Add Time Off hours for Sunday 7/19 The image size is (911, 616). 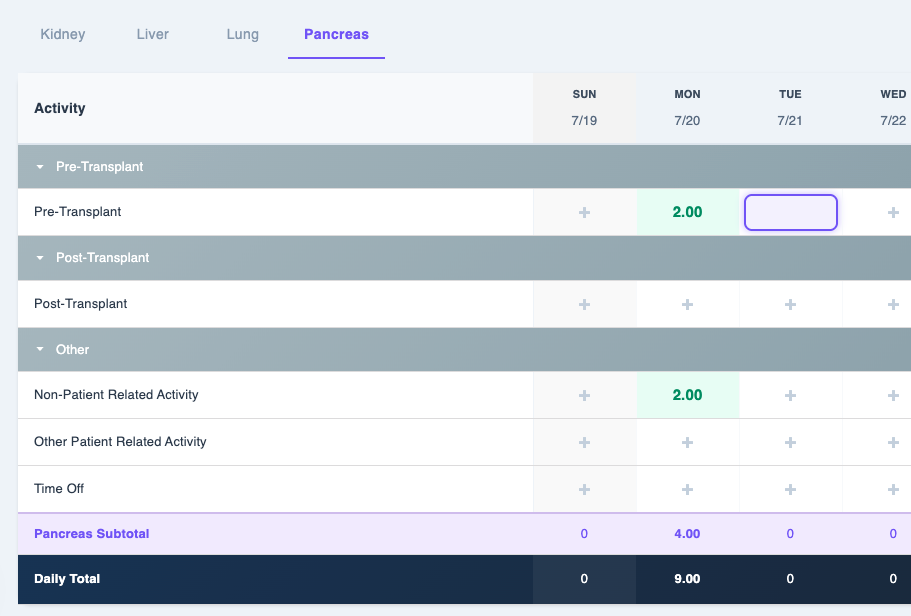point(584,490)
